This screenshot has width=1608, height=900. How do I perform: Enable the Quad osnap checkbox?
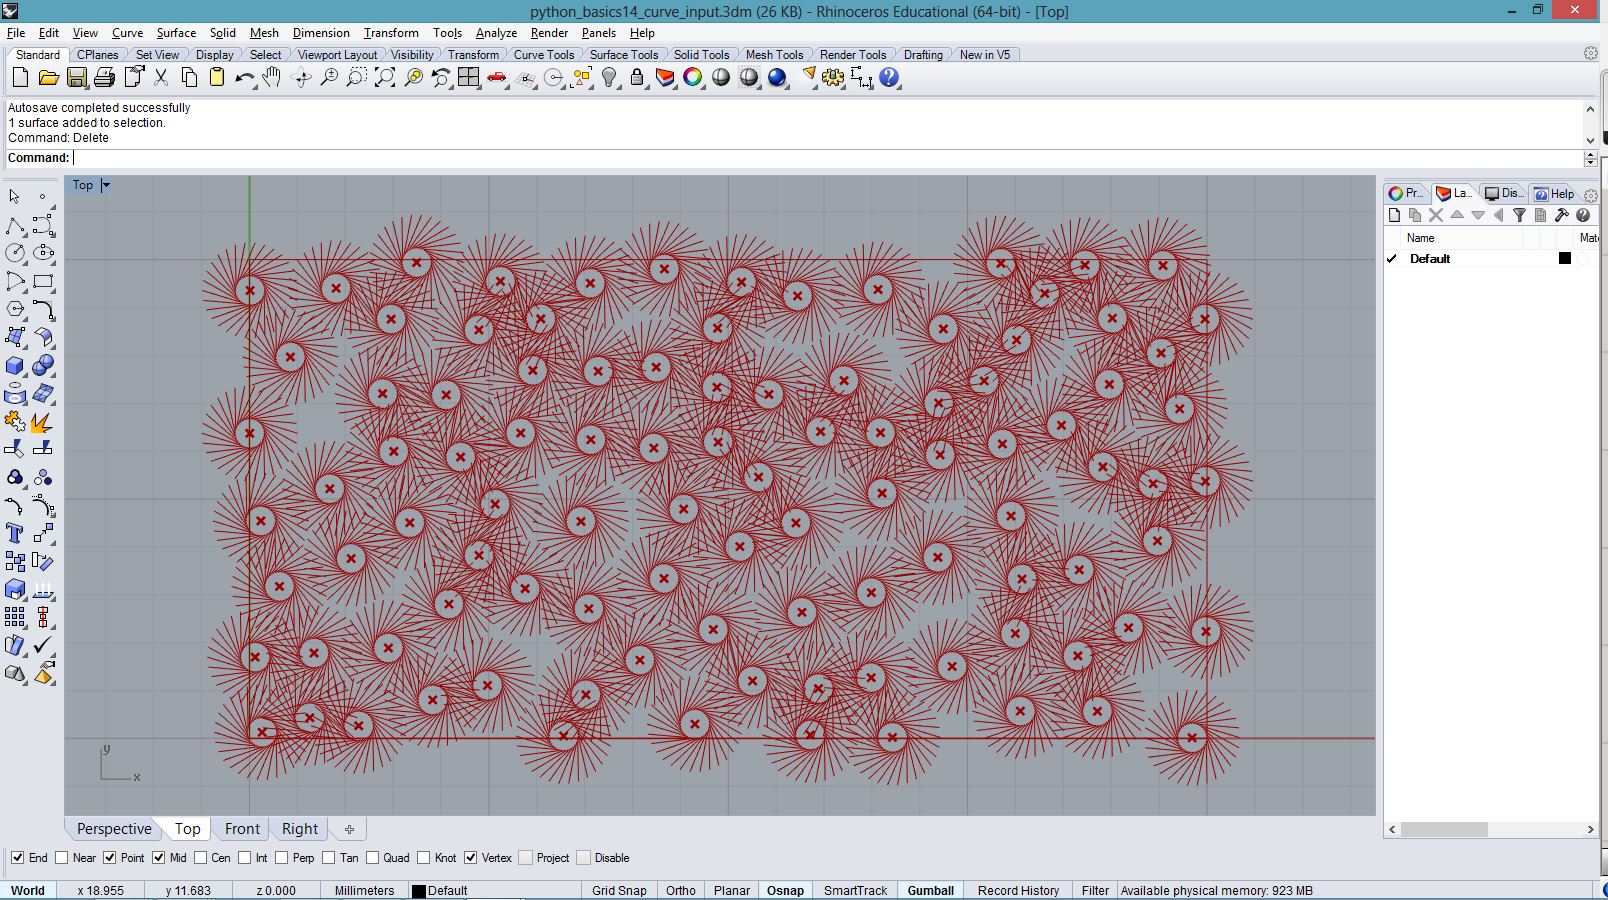373,858
